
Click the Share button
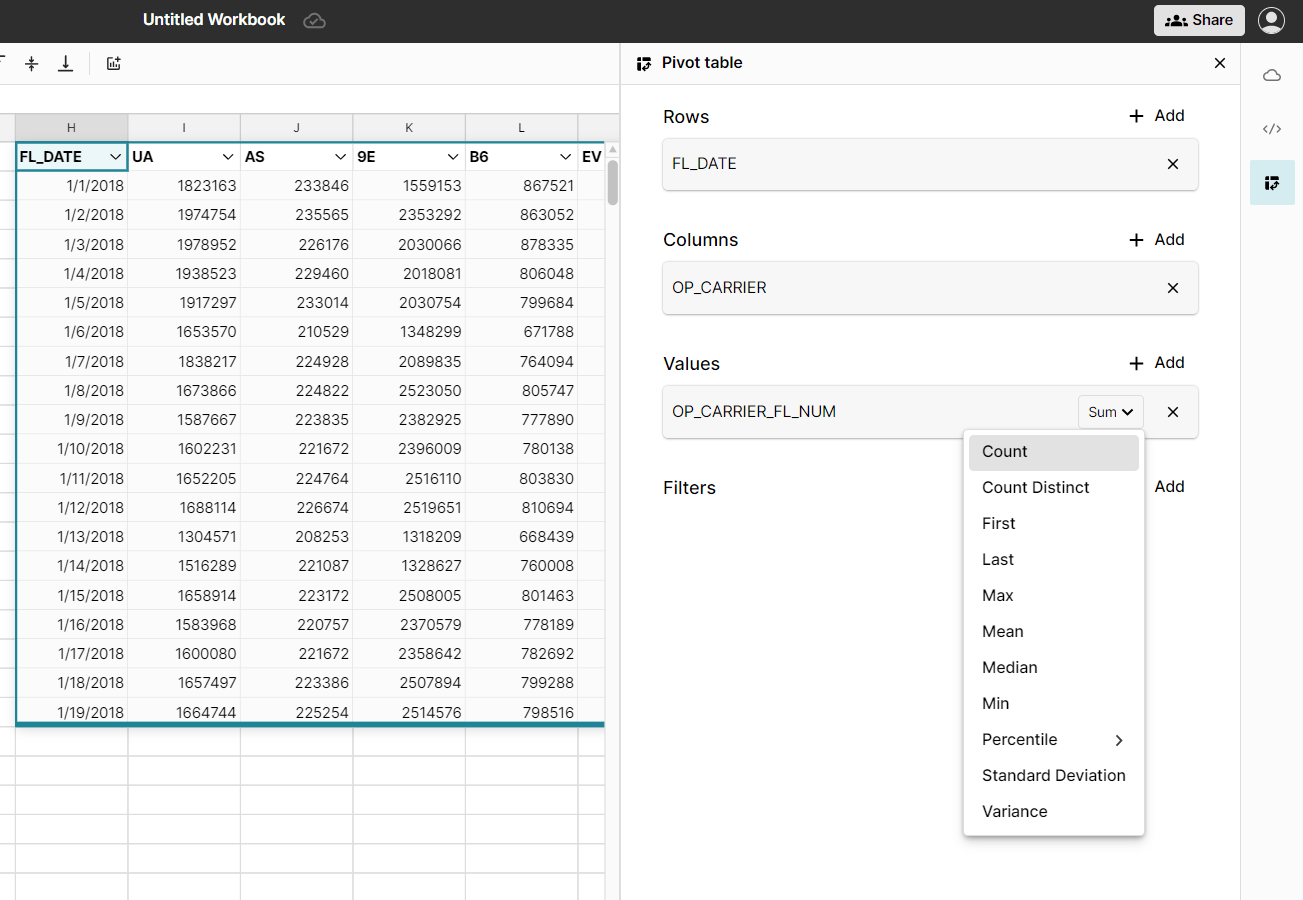click(1198, 19)
